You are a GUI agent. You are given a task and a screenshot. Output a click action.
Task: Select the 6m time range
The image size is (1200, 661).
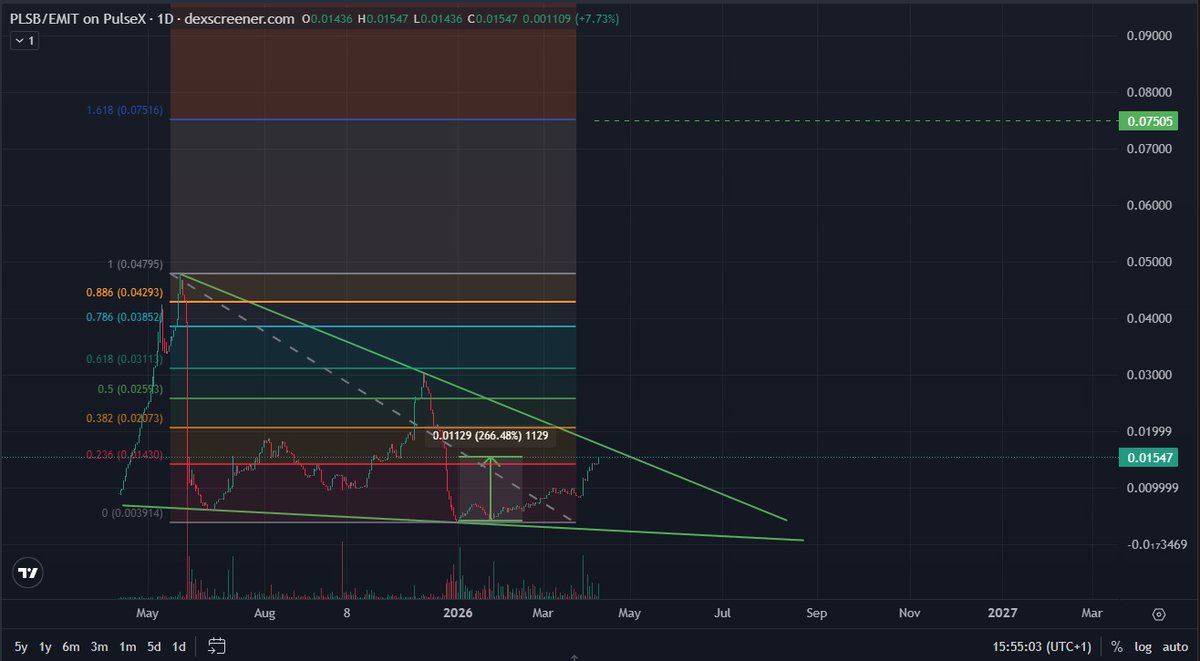click(x=71, y=647)
